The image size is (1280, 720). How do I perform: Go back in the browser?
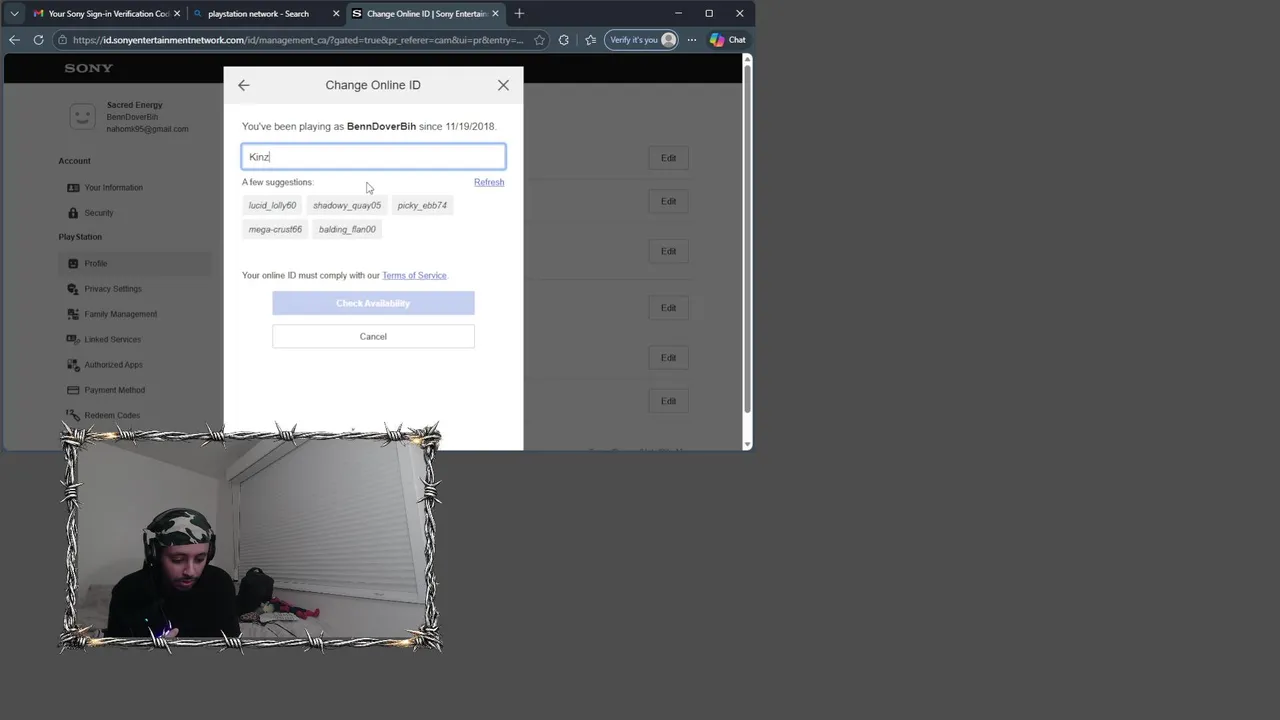(14, 40)
